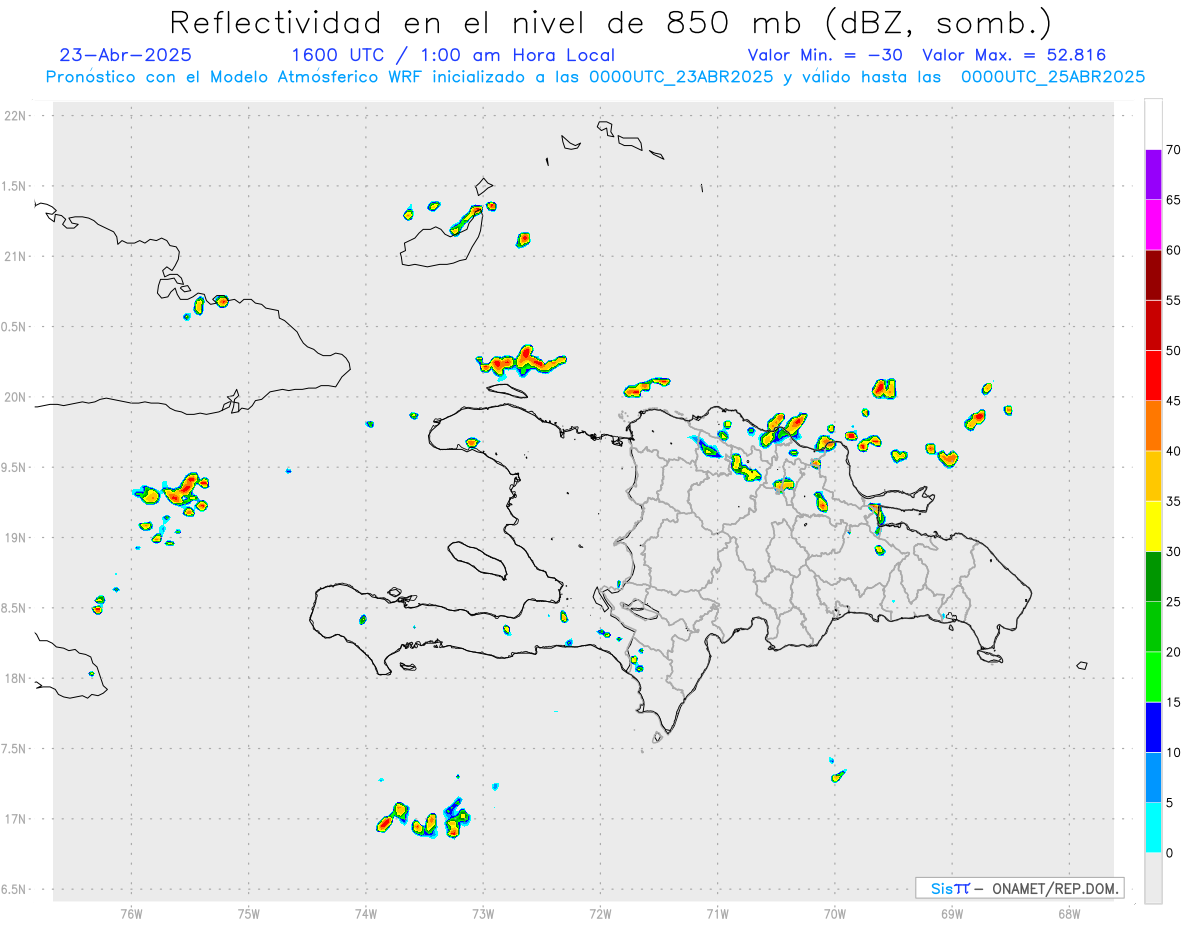This screenshot has height=927, width=1200.
Task: Click the dark maroon 55-60 dBZ swatch
Action: pyautogui.click(x=1153, y=275)
